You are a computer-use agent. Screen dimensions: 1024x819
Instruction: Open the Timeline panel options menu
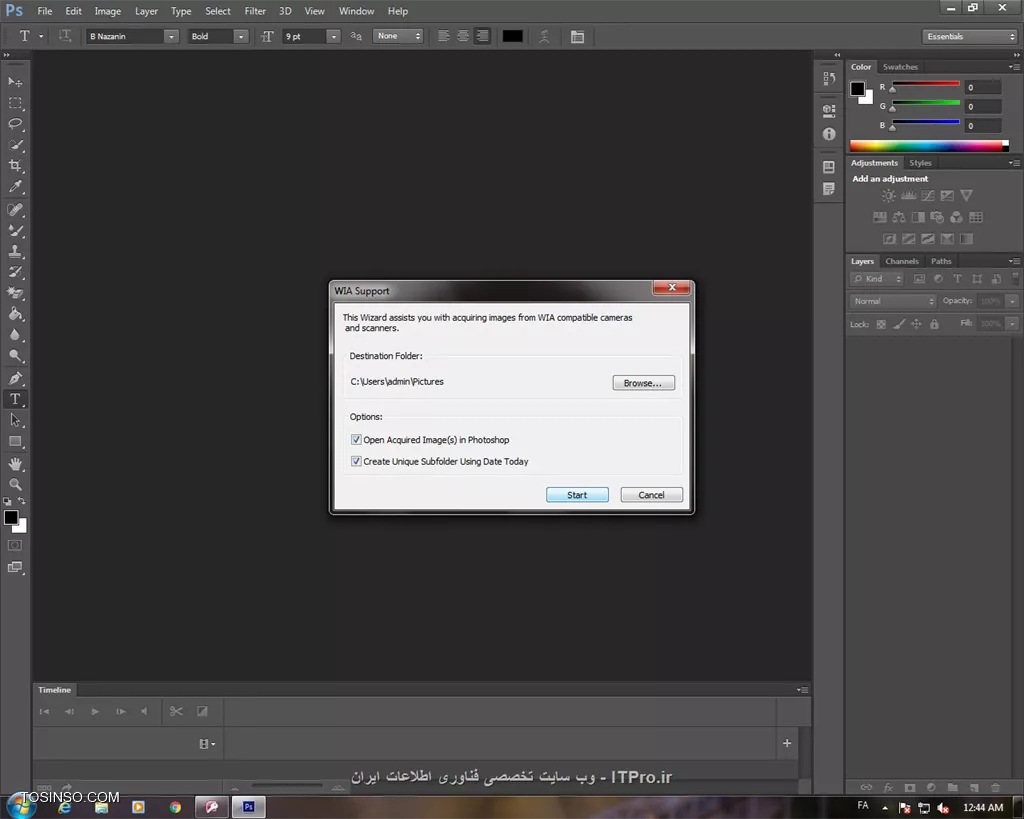803,690
